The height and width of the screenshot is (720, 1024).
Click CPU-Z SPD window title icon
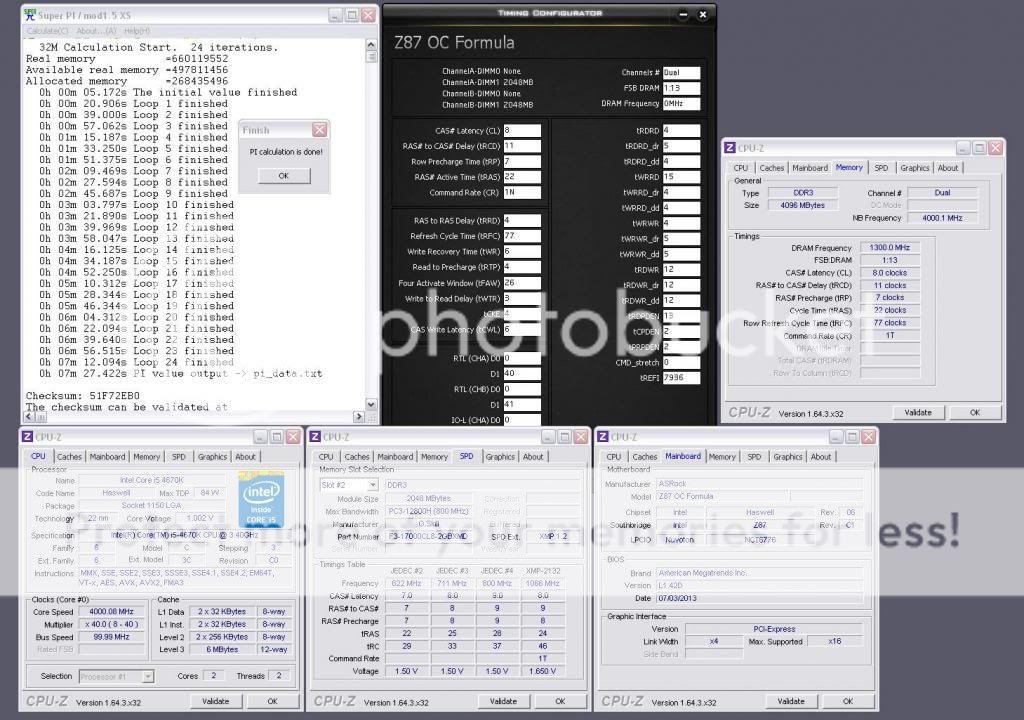315,437
